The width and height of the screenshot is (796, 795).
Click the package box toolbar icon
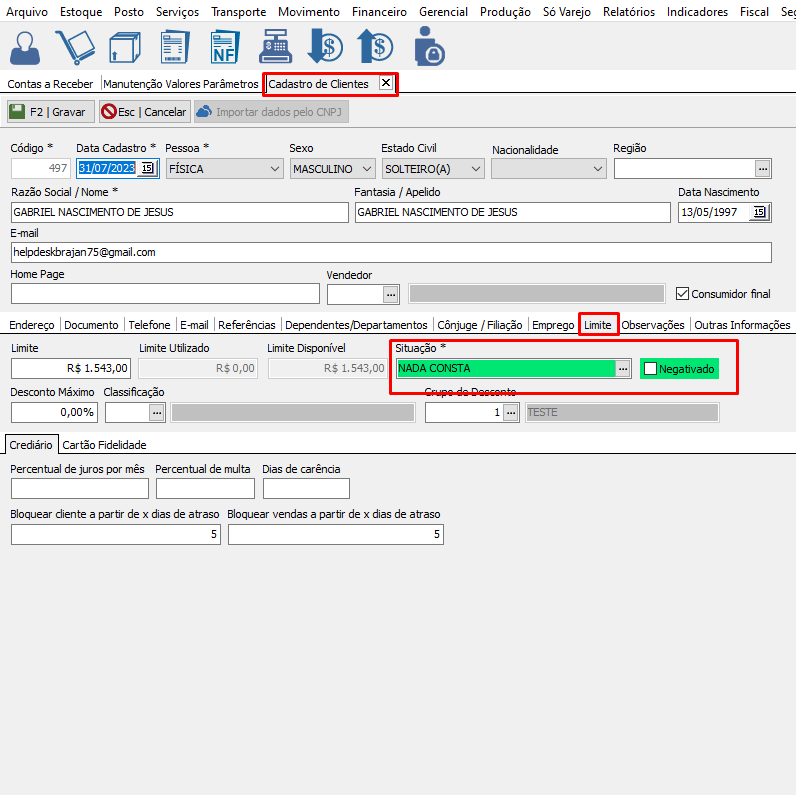click(x=124, y=47)
